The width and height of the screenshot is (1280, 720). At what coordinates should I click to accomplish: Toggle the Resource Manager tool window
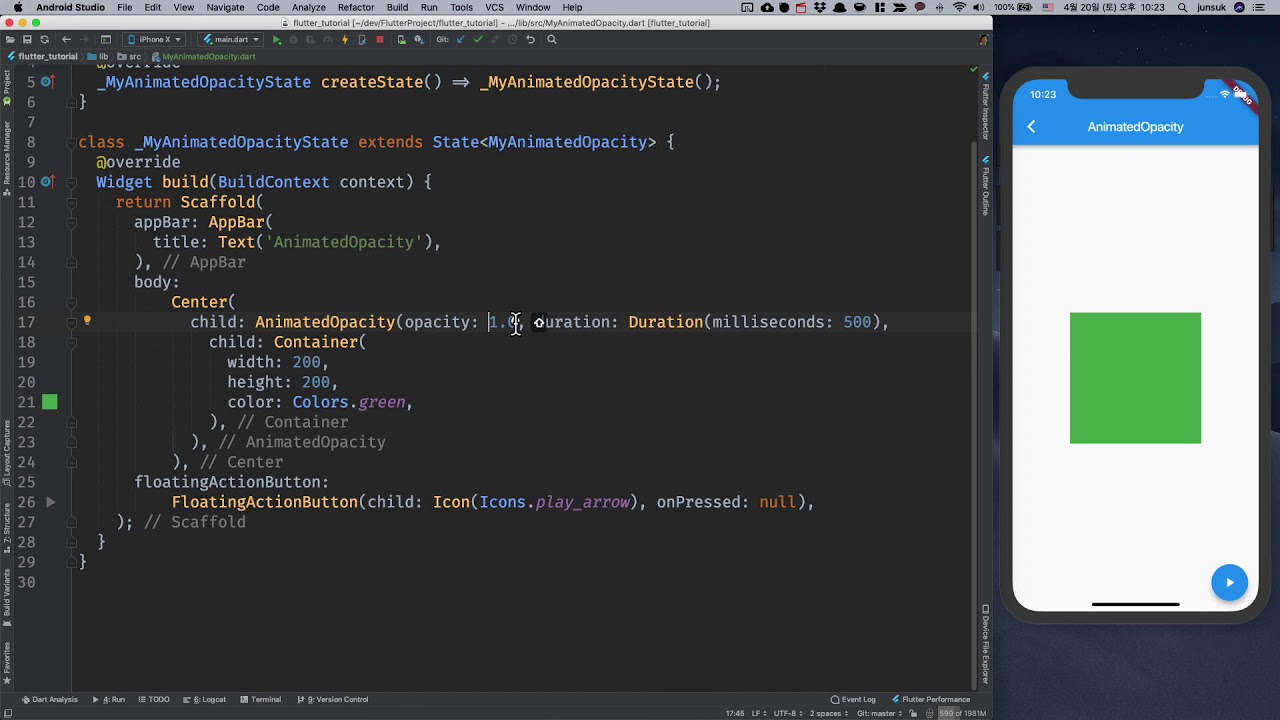coord(6,158)
